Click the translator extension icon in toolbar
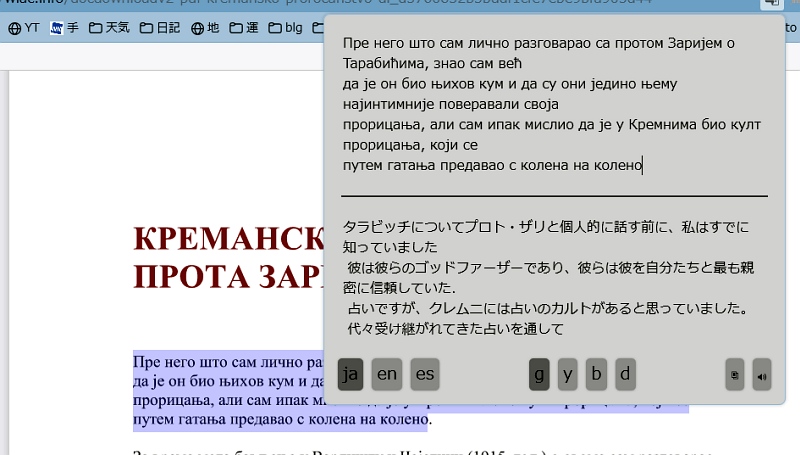 [770, 3]
